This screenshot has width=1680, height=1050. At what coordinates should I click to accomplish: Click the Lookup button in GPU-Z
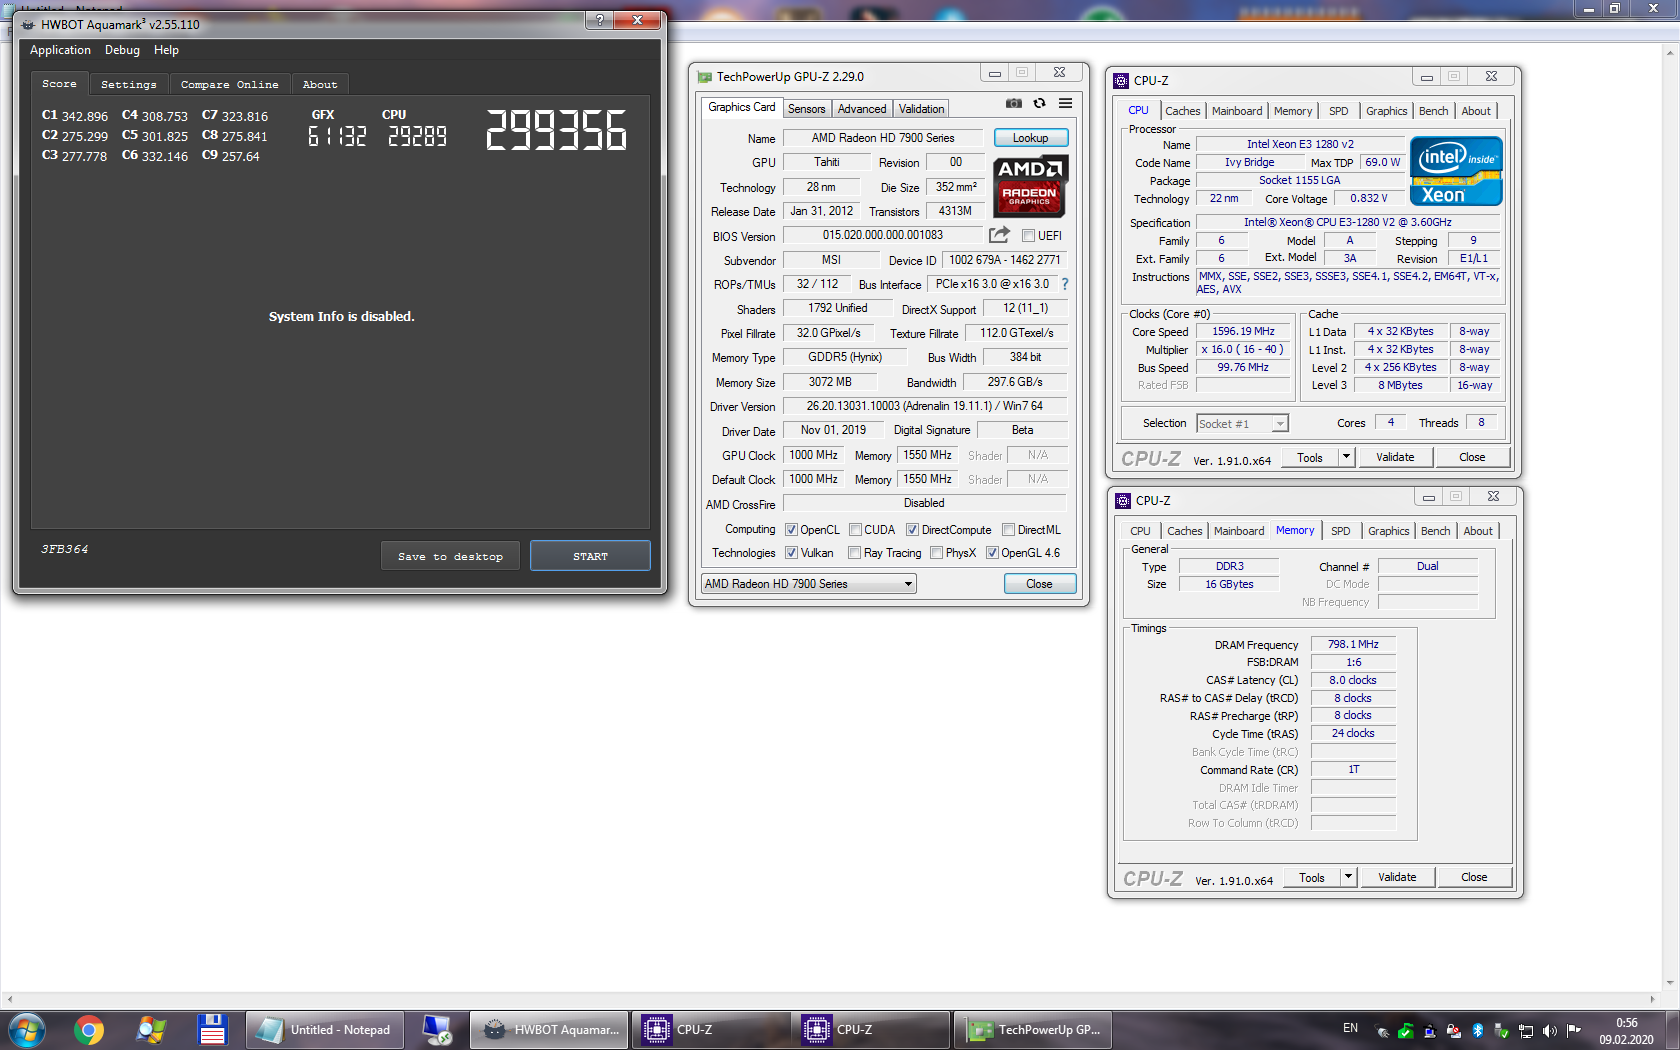[x=1031, y=138]
